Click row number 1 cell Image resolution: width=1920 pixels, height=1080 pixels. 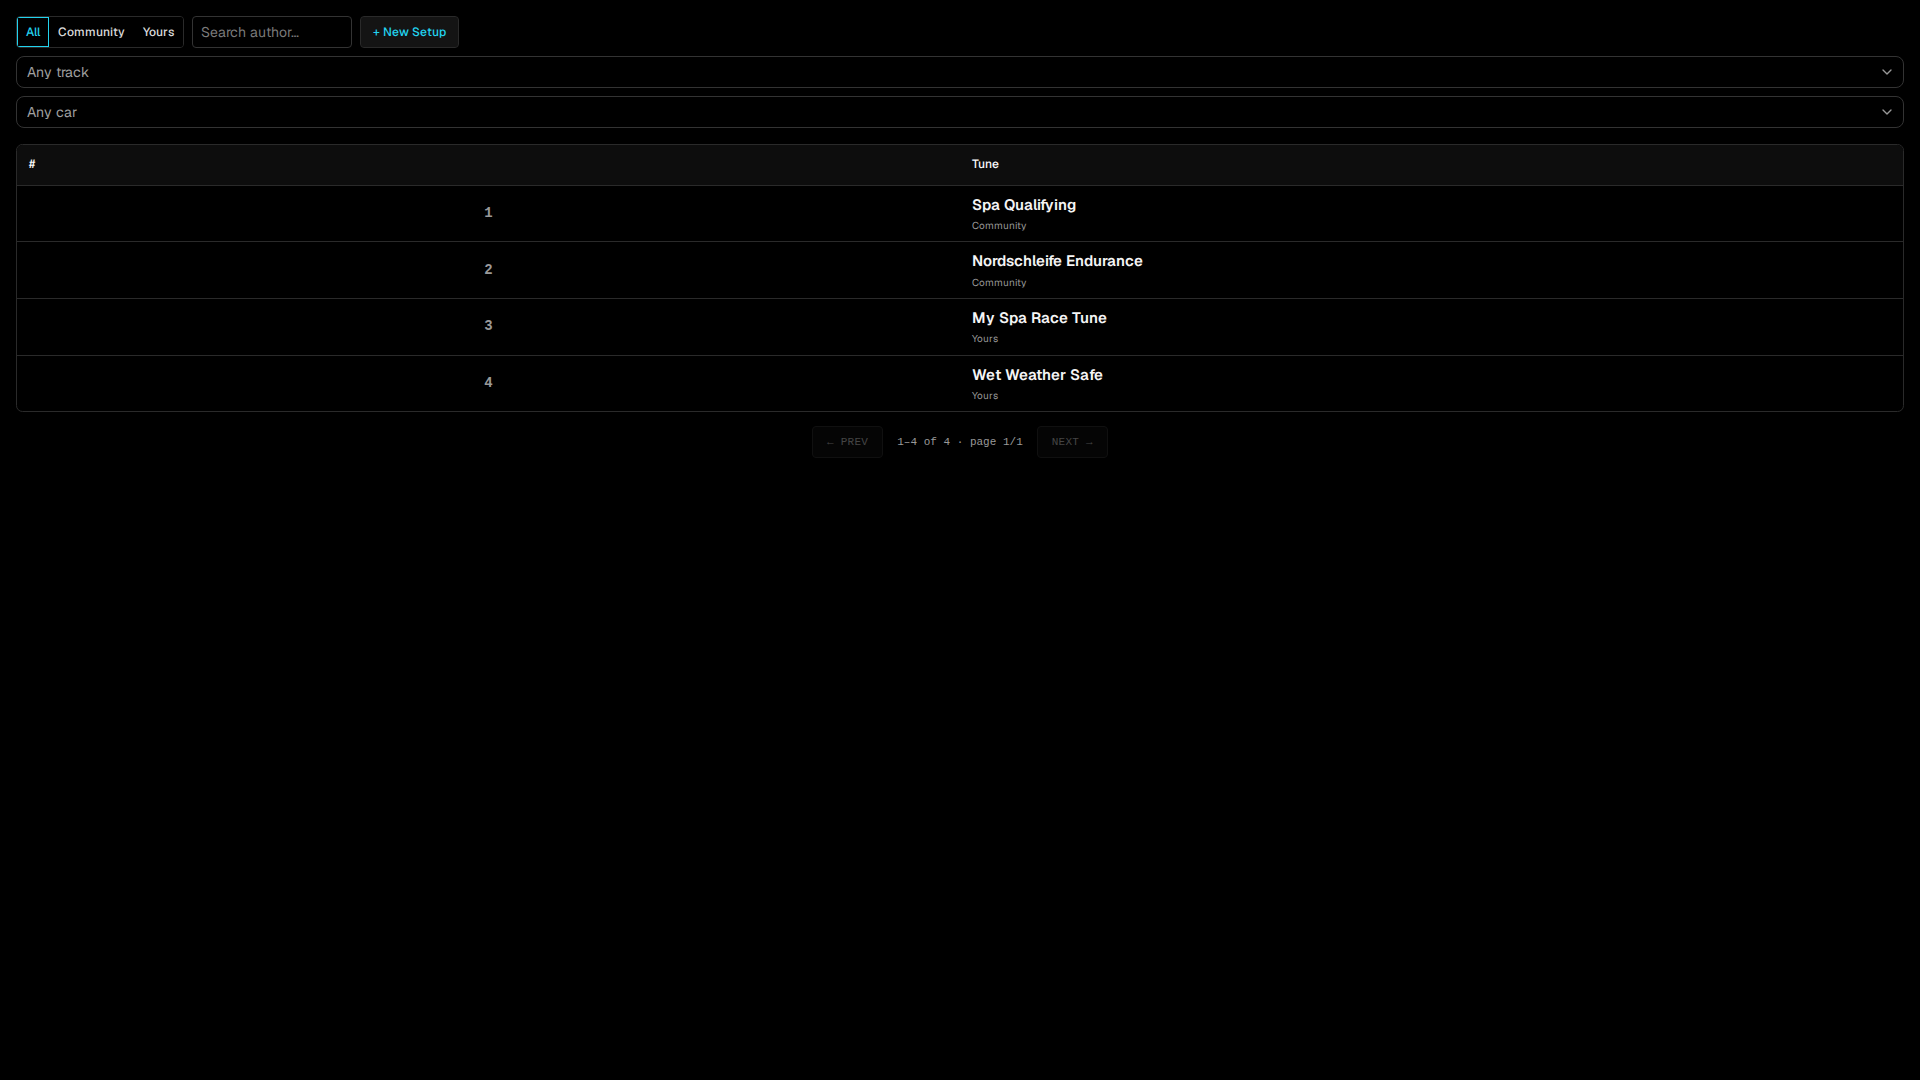click(x=488, y=213)
